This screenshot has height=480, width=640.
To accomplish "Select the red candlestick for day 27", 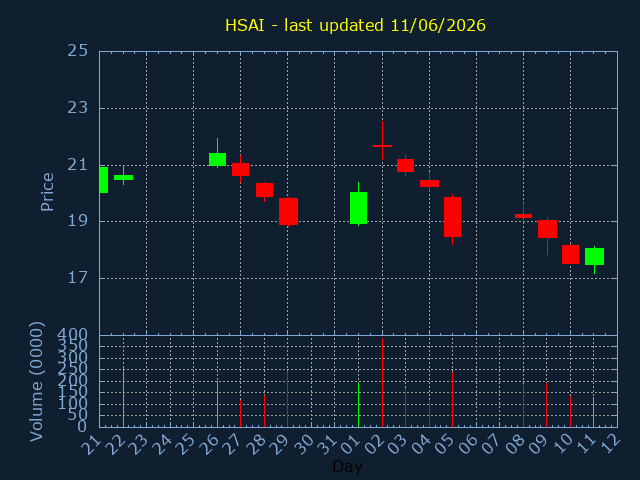I will click(240, 169).
